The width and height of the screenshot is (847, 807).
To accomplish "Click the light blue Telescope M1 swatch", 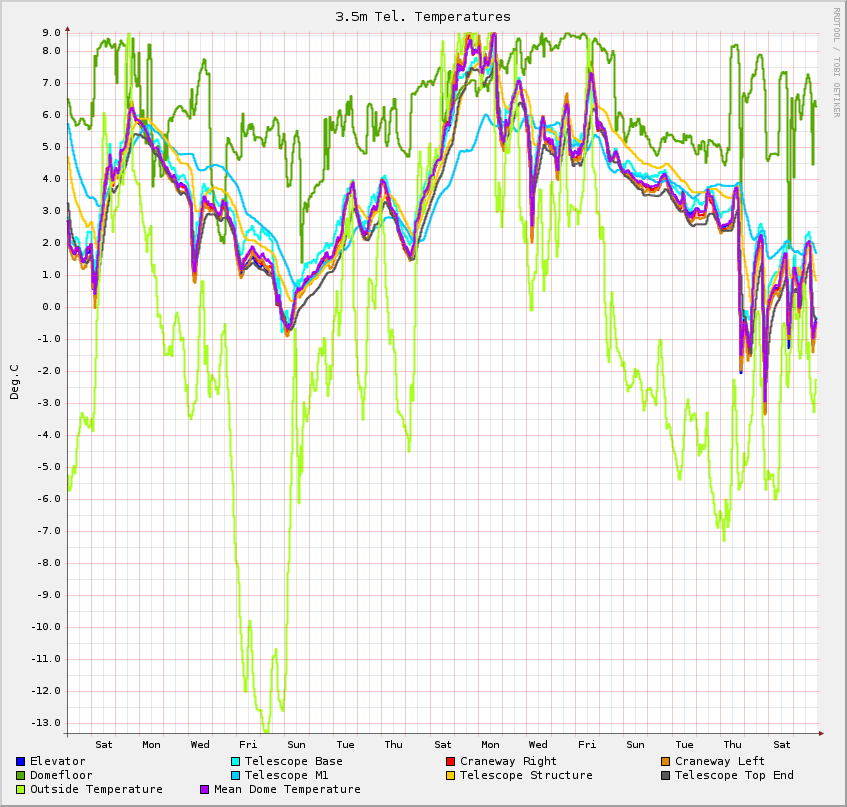I will (235, 775).
